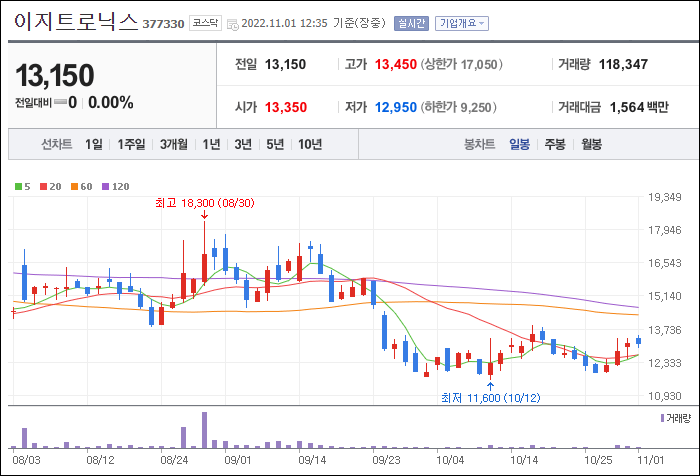This screenshot has height=476, width=700.
Task: Select the 3개월 line chart period
Action: coord(174,144)
